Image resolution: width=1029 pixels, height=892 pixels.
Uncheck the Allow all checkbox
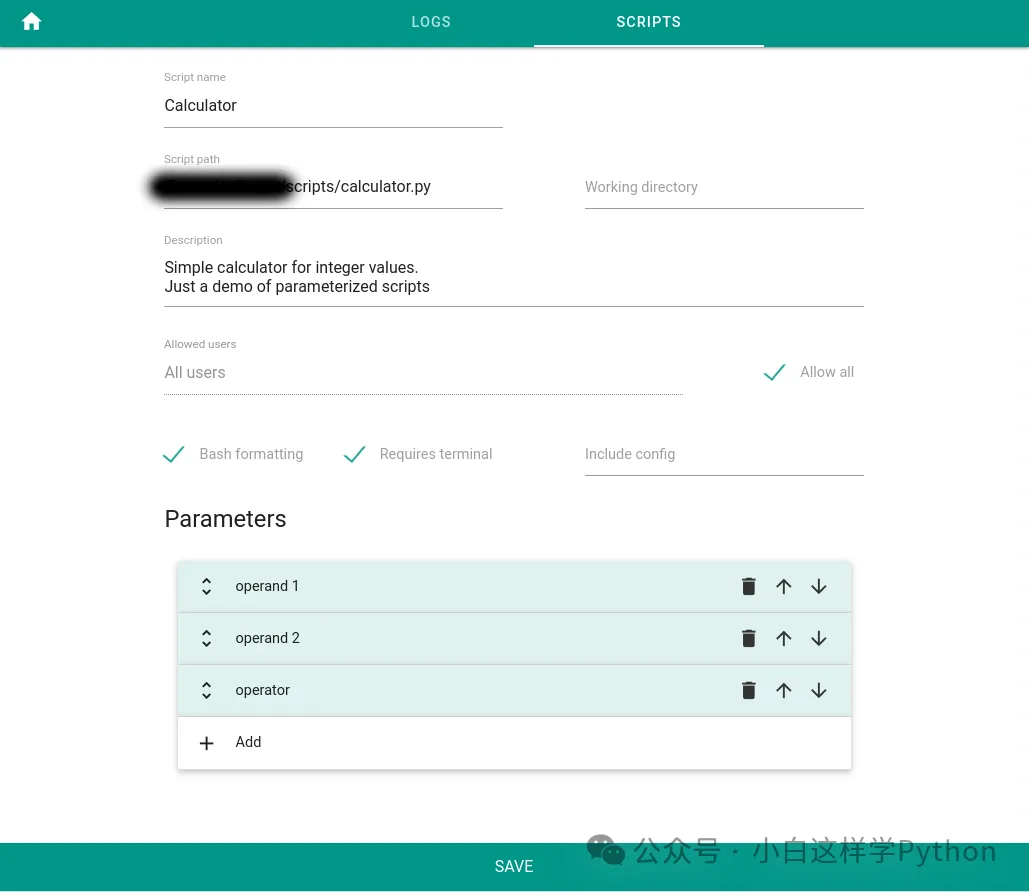point(774,373)
